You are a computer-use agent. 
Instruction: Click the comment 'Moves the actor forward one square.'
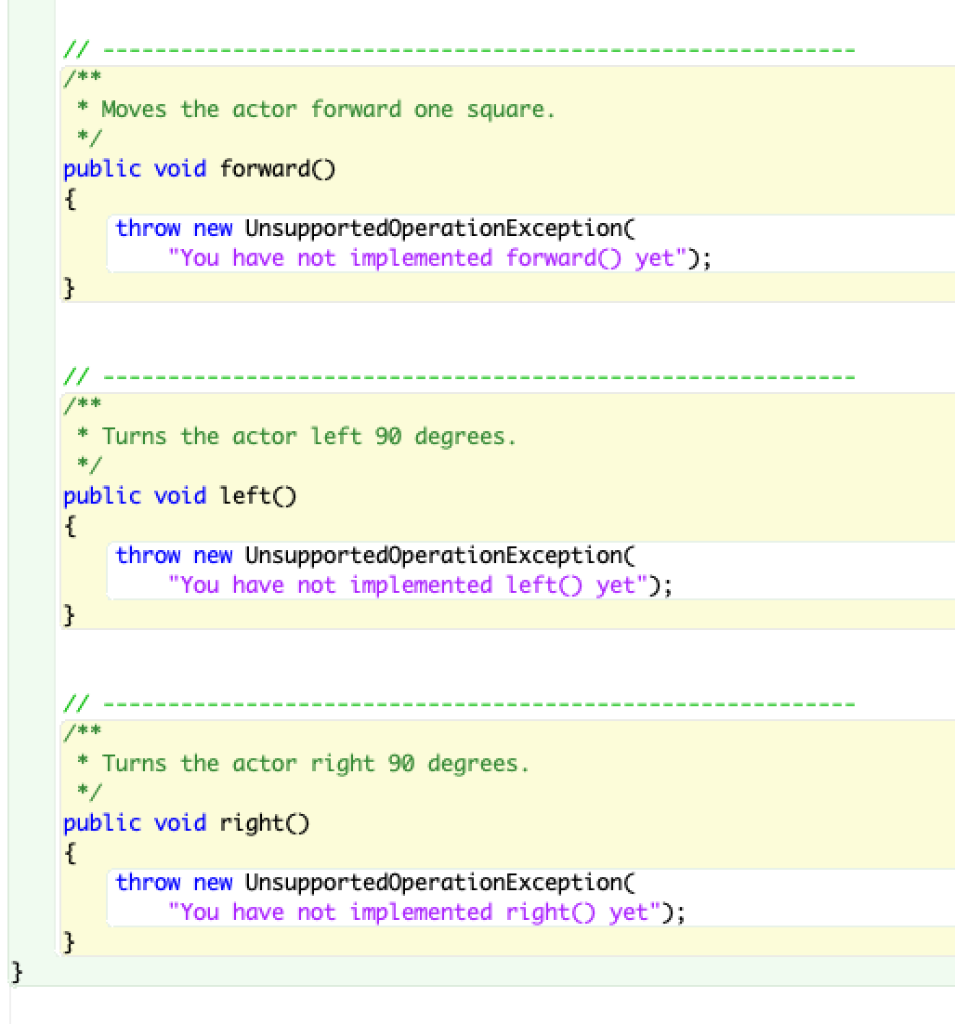pyautogui.click(x=328, y=109)
